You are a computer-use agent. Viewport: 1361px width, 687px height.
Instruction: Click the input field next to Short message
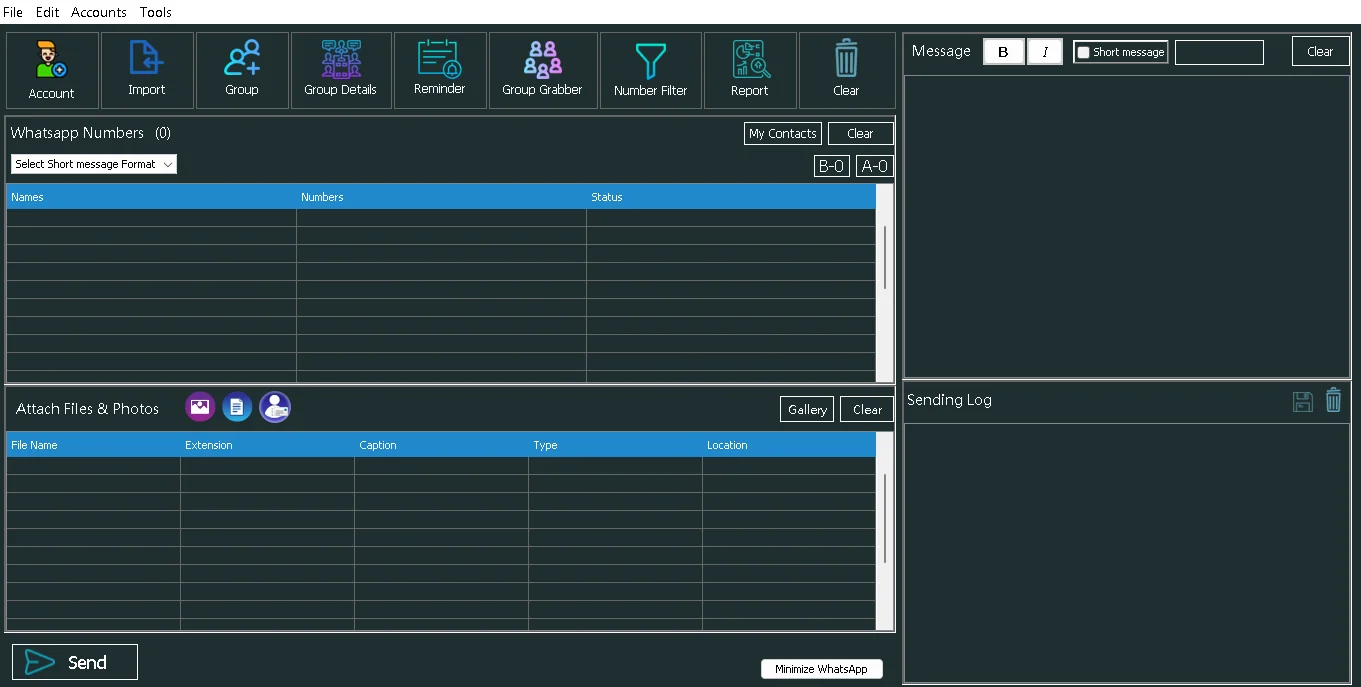tap(1219, 52)
